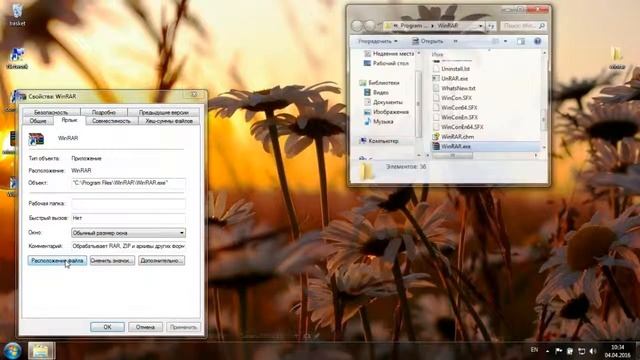Switch to the Общие tab

38,121
